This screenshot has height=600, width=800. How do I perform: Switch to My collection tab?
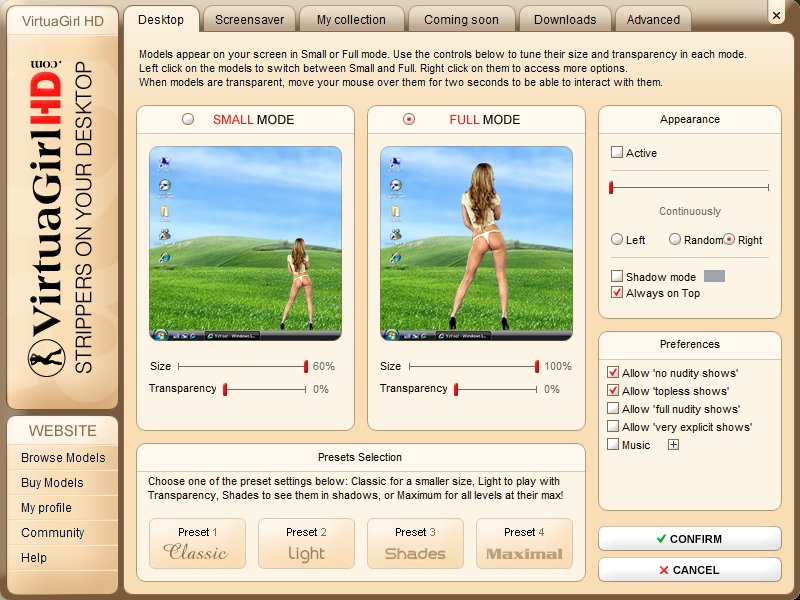pos(351,20)
